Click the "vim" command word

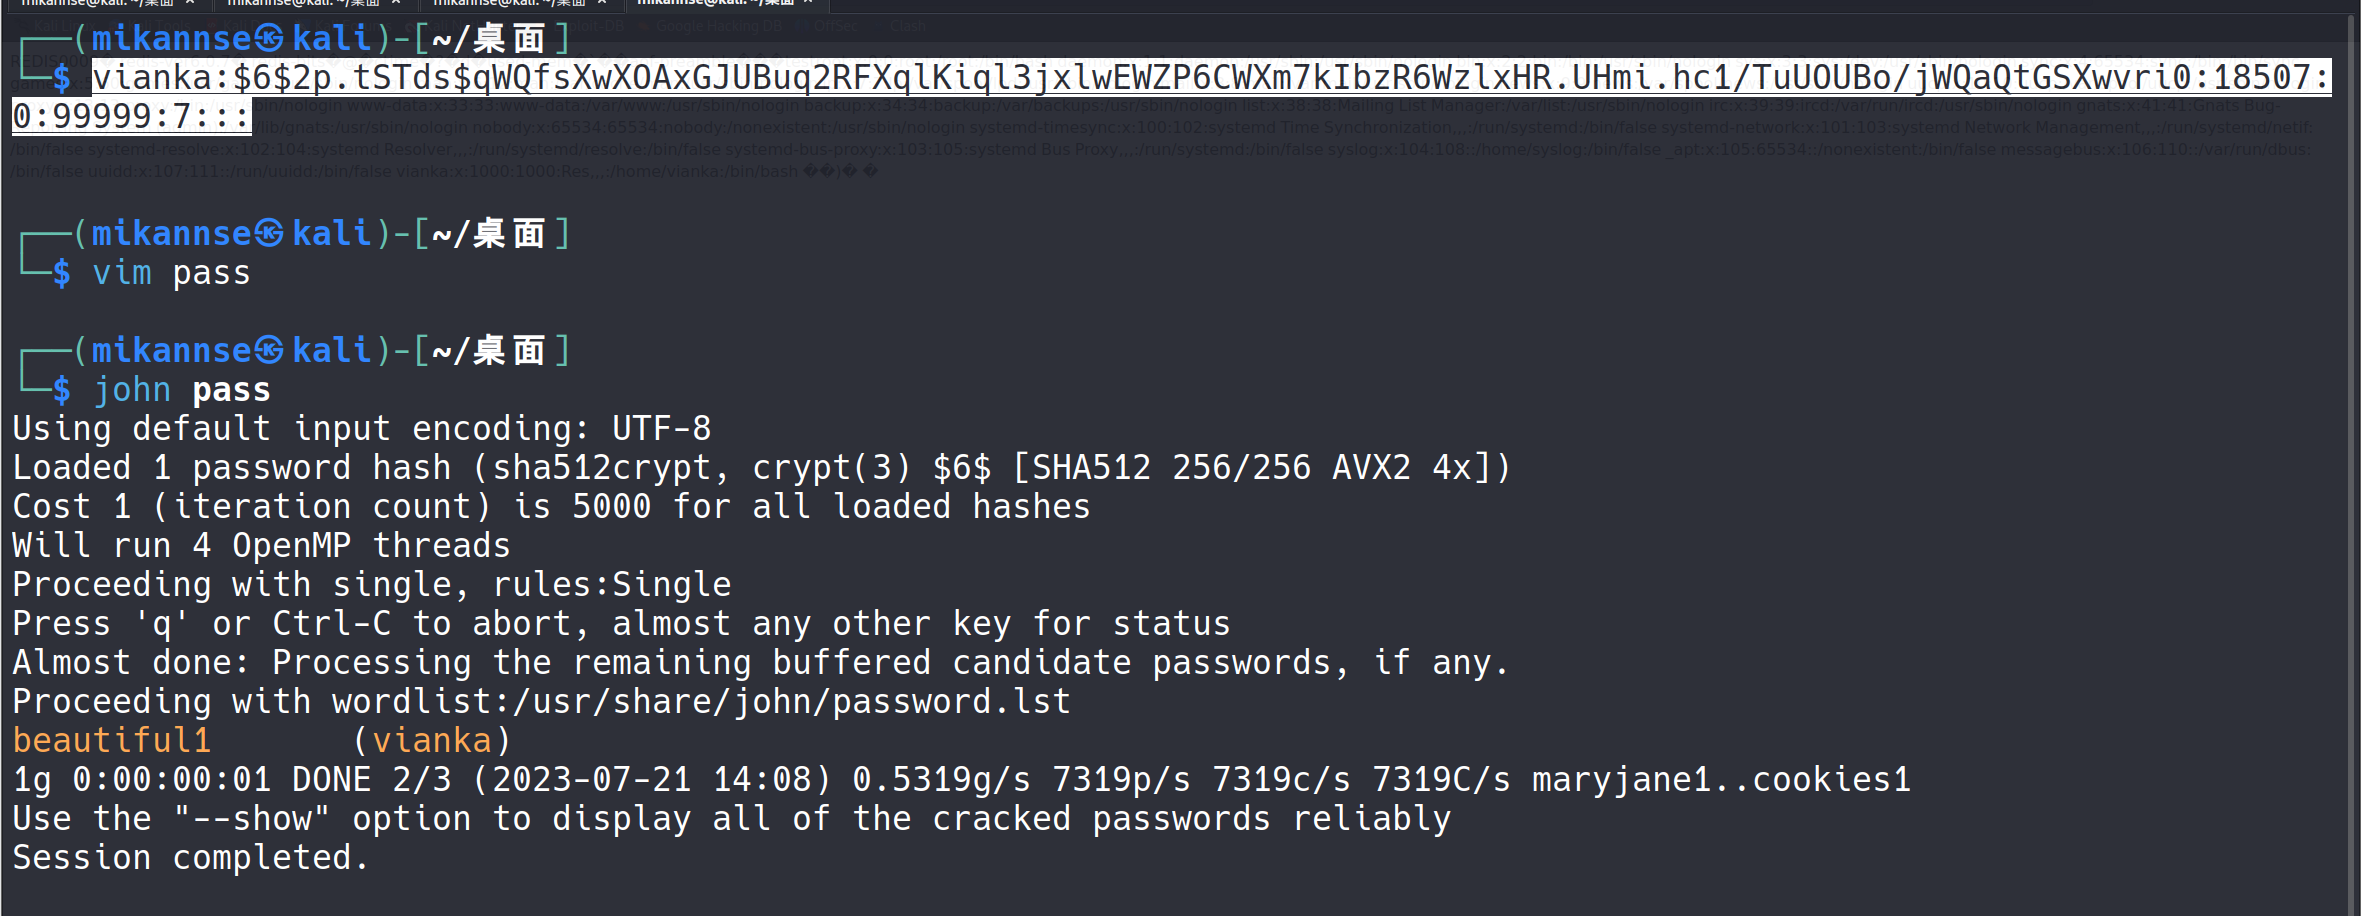click(x=122, y=273)
